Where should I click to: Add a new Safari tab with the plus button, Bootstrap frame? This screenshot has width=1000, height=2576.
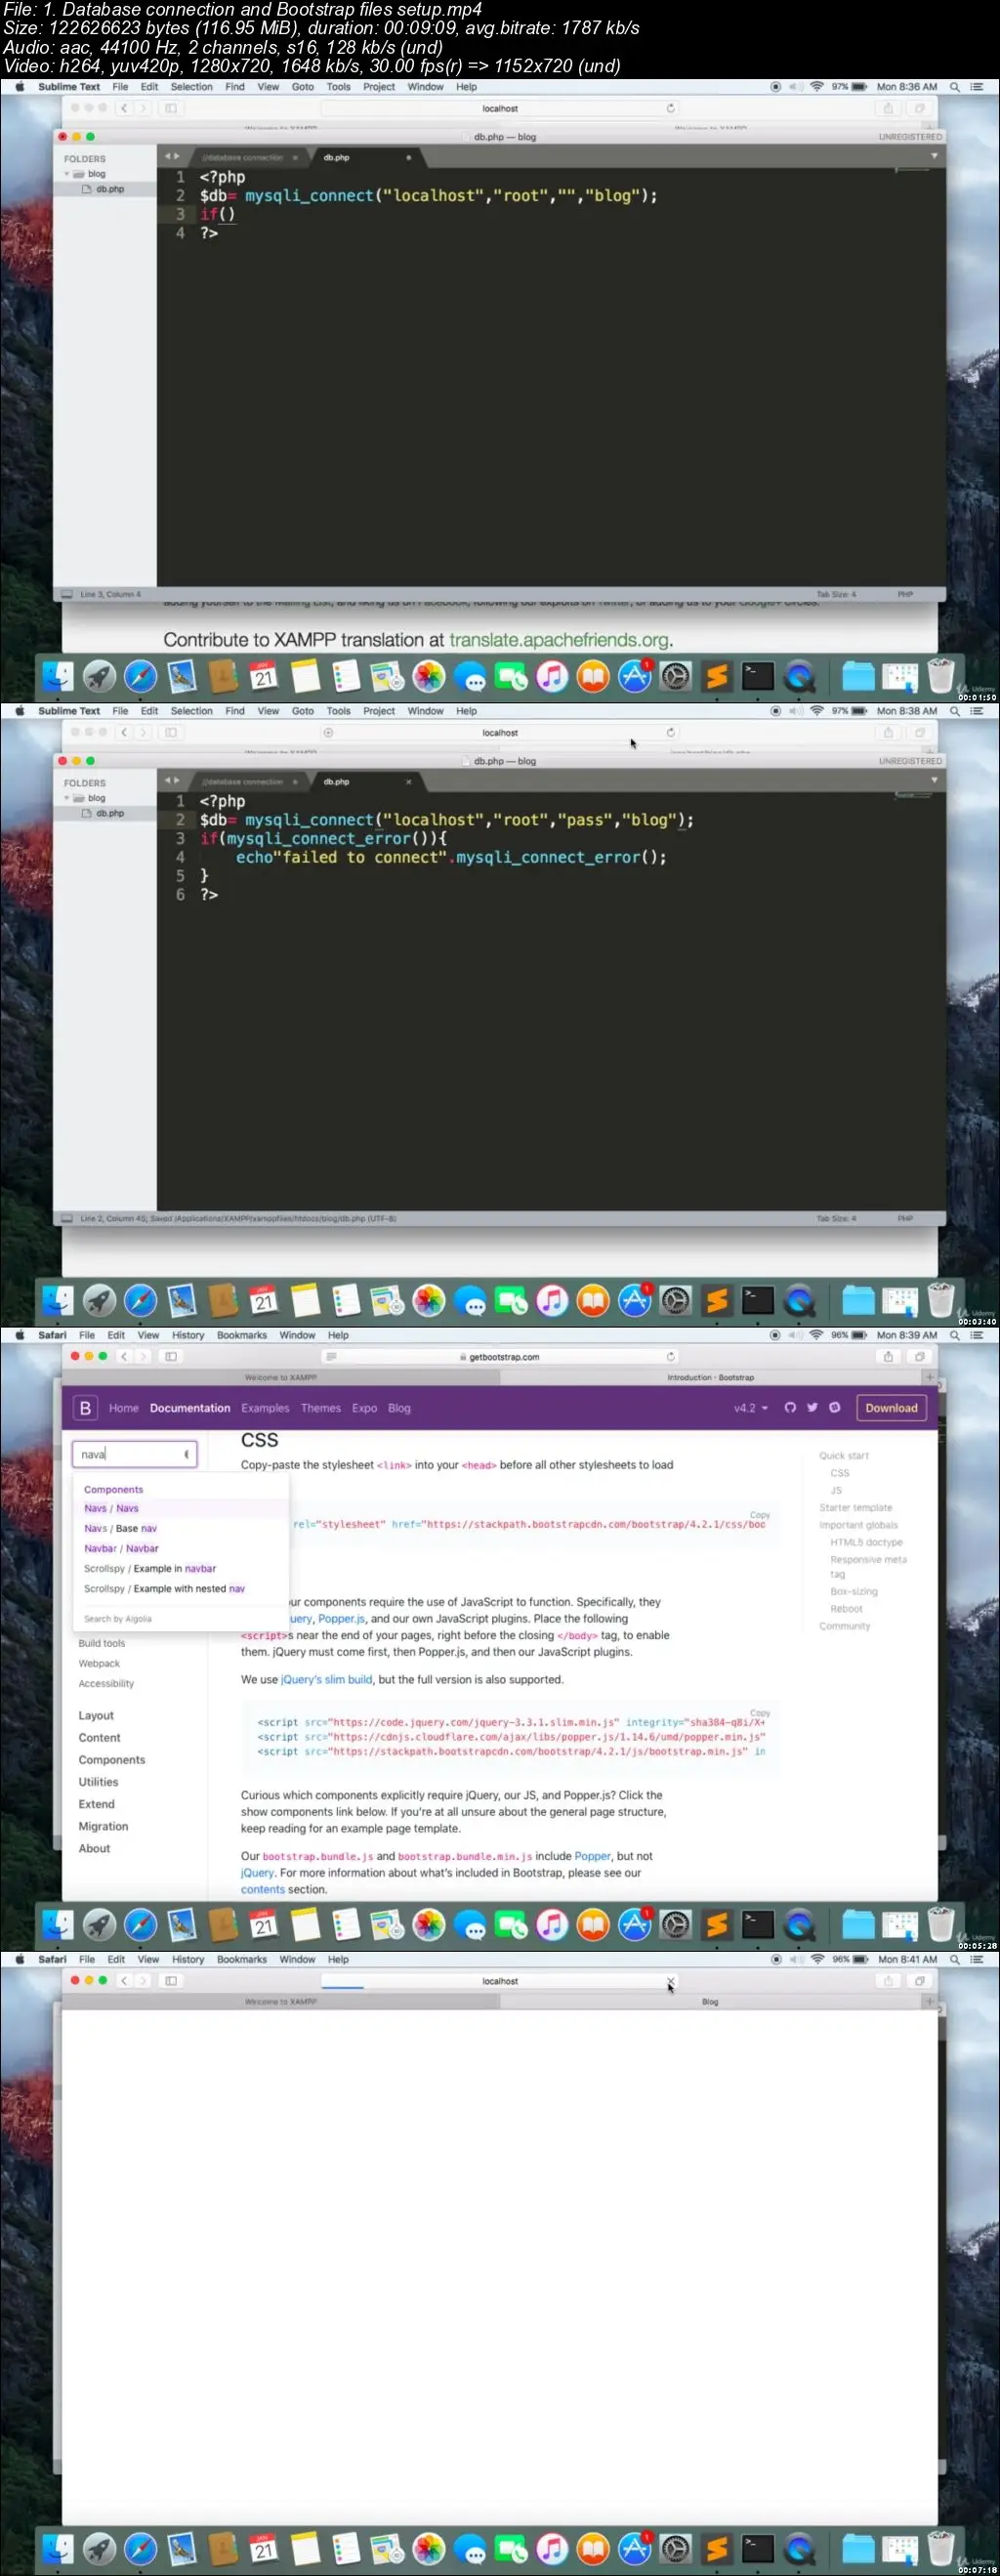(x=929, y=1378)
